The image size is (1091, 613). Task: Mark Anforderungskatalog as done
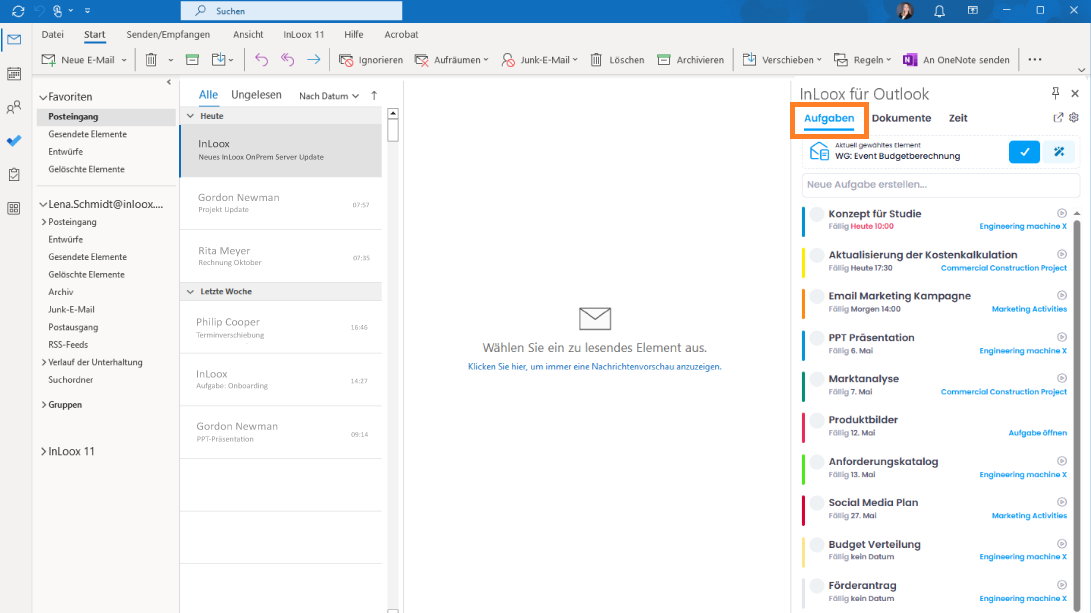[817, 462]
